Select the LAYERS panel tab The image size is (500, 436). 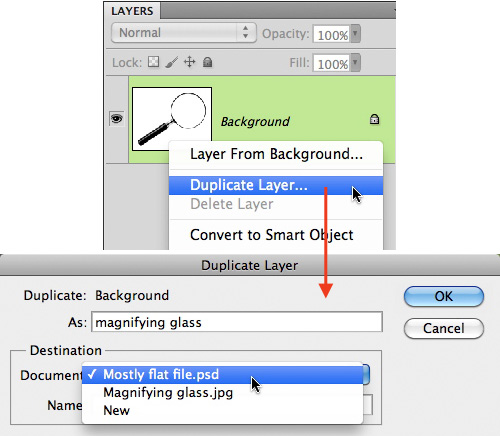click(132, 11)
